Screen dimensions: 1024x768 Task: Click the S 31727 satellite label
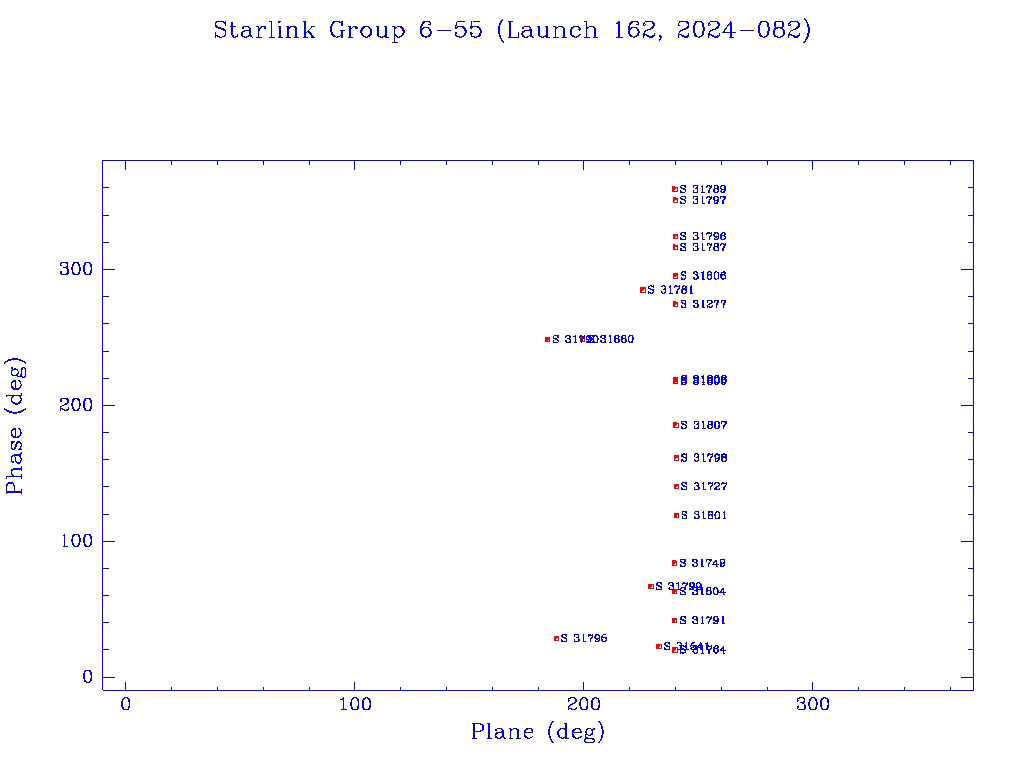703,487
